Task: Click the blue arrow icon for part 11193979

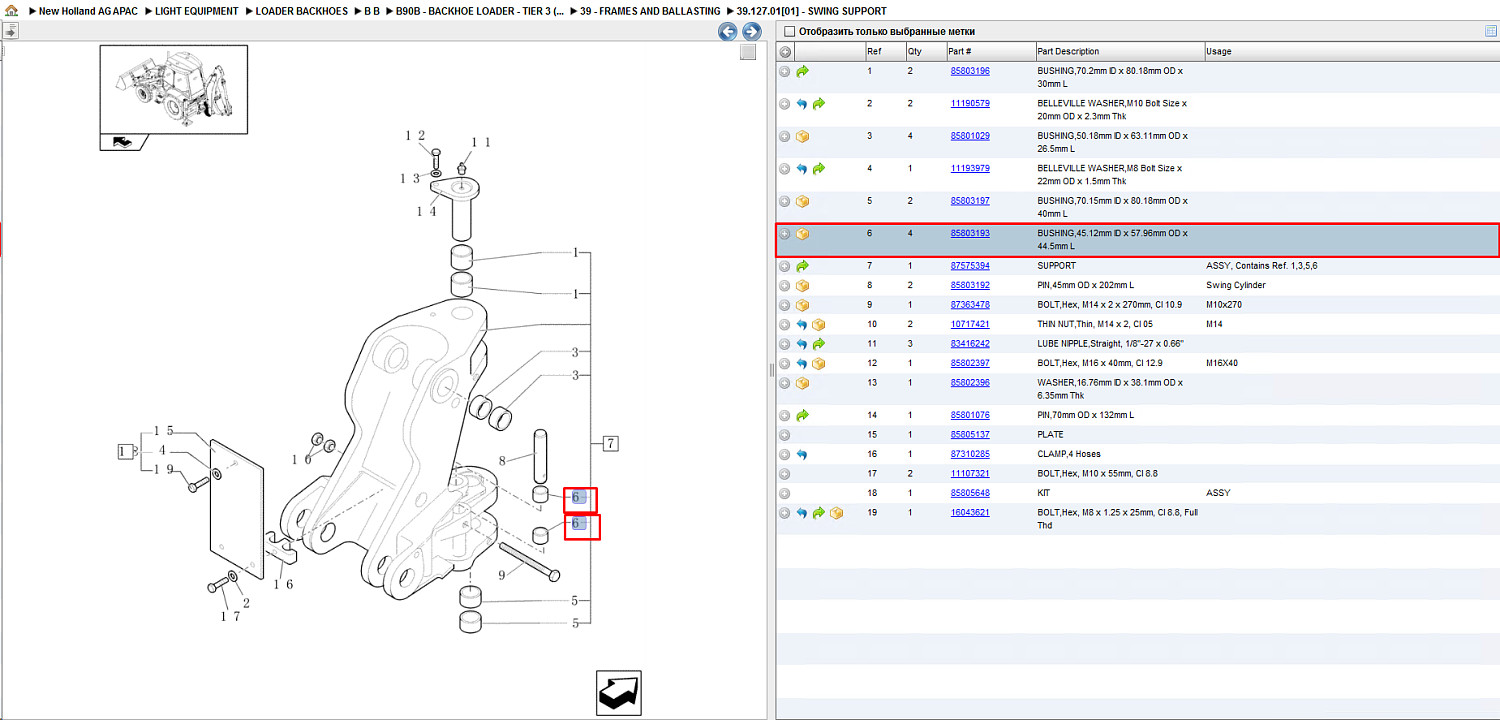Action: pos(802,169)
